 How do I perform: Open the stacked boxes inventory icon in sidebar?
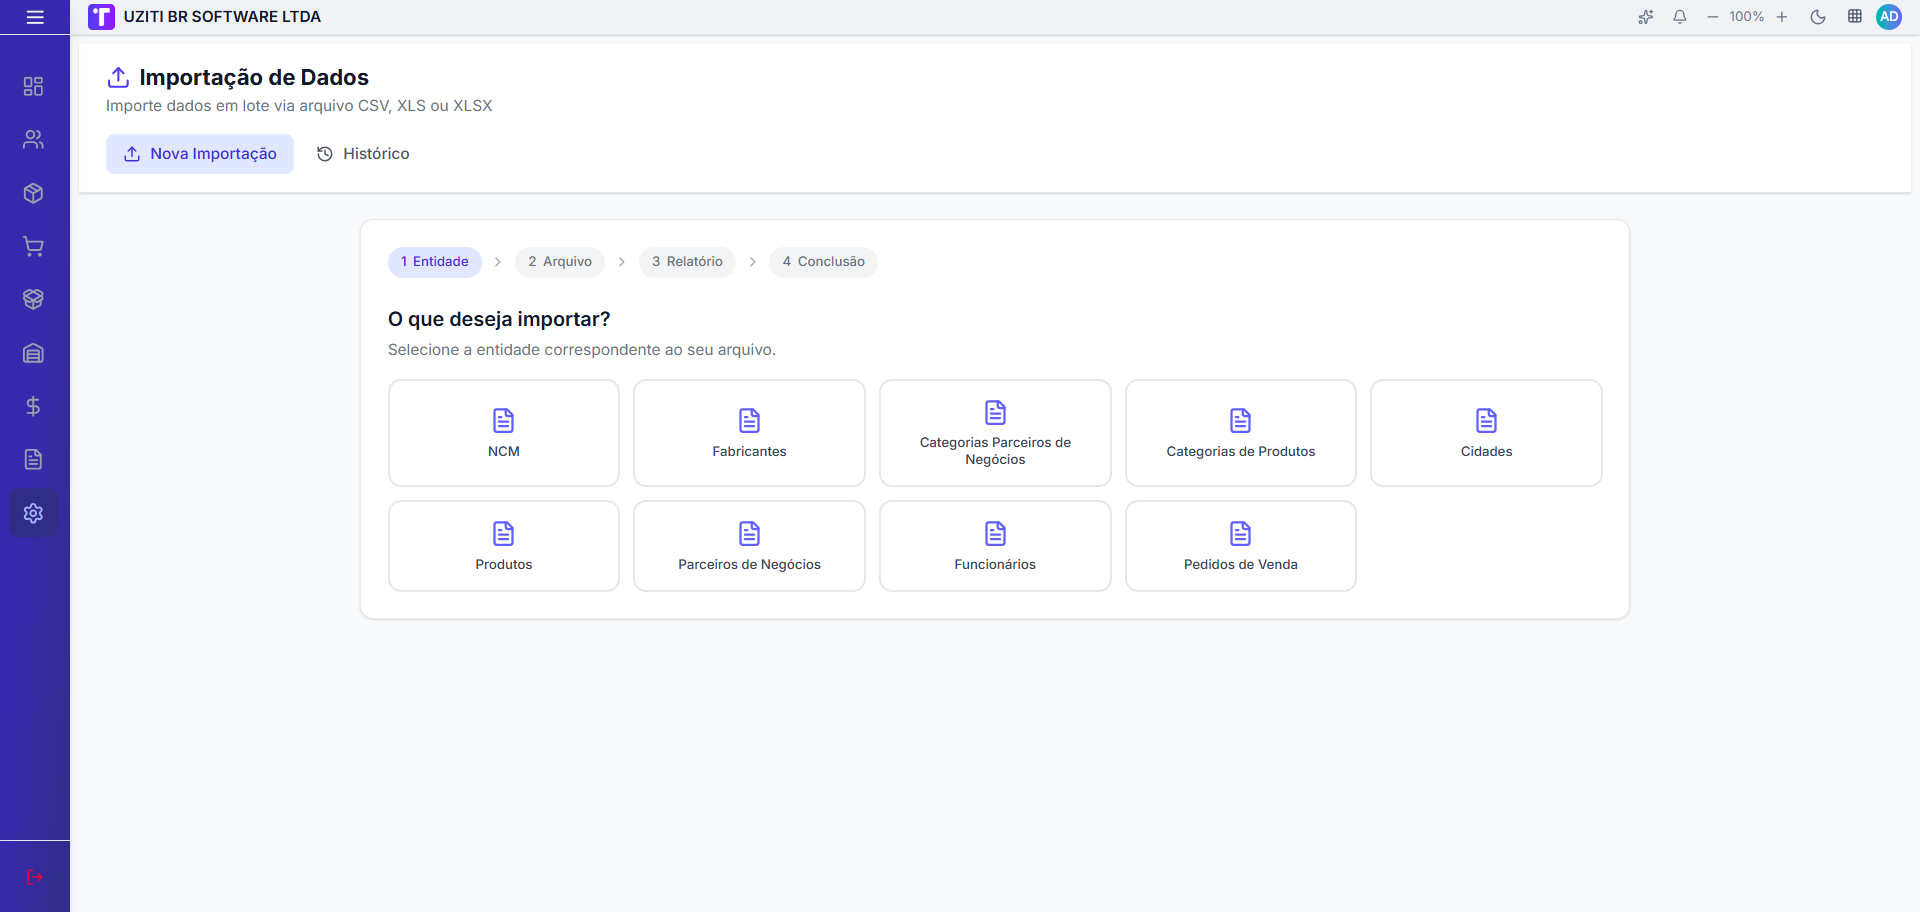coord(33,299)
